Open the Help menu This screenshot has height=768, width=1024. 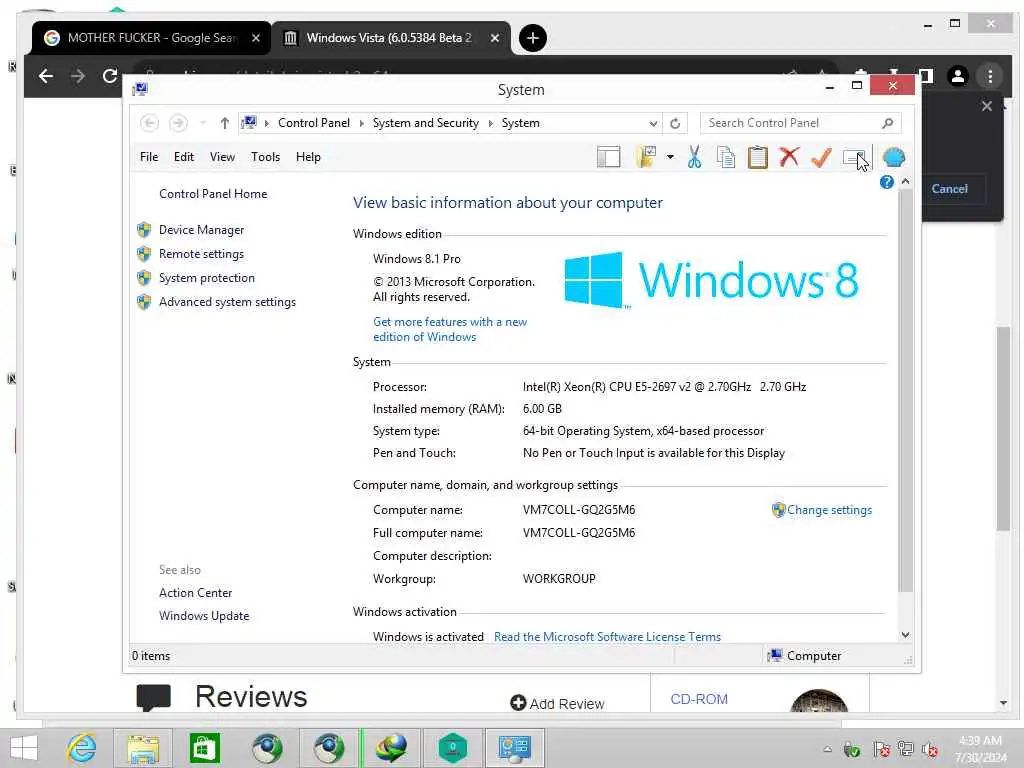pos(308,157)
